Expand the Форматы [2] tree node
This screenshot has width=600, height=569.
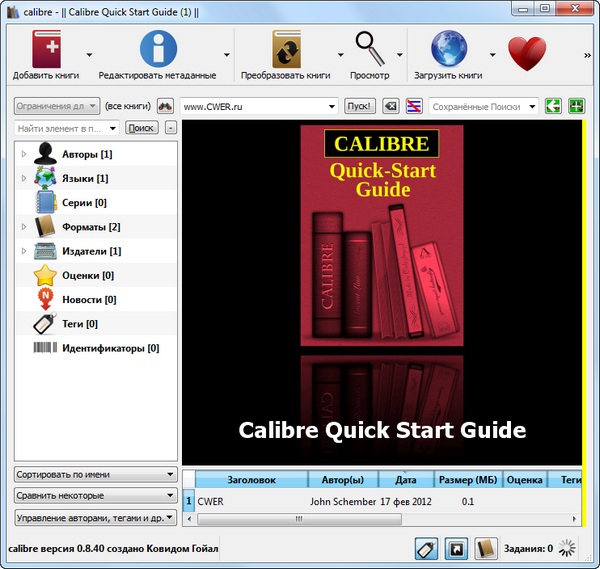pyautogui.click(x=24, y=227)
